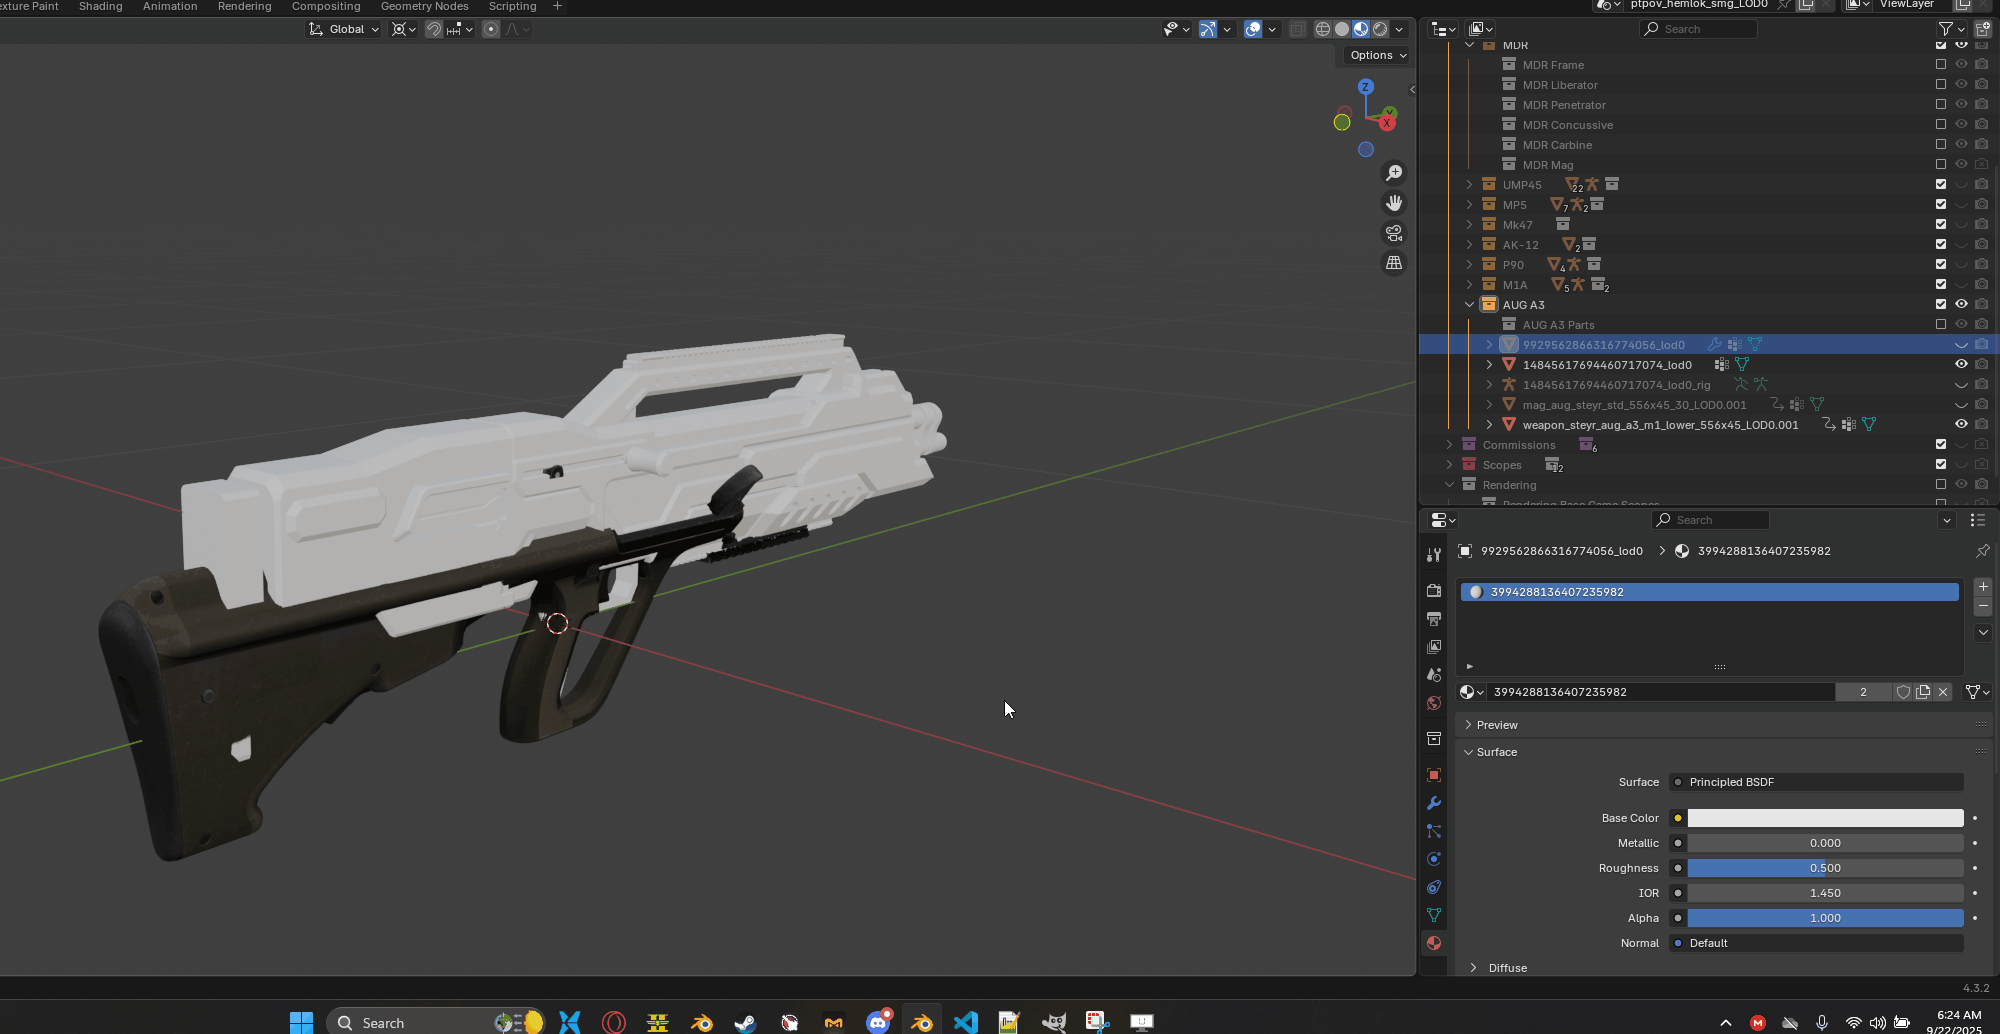The image size is (2000, 1034).
Task: Enable the MDR Frame collection checkbox
Action: [1941, 64]
